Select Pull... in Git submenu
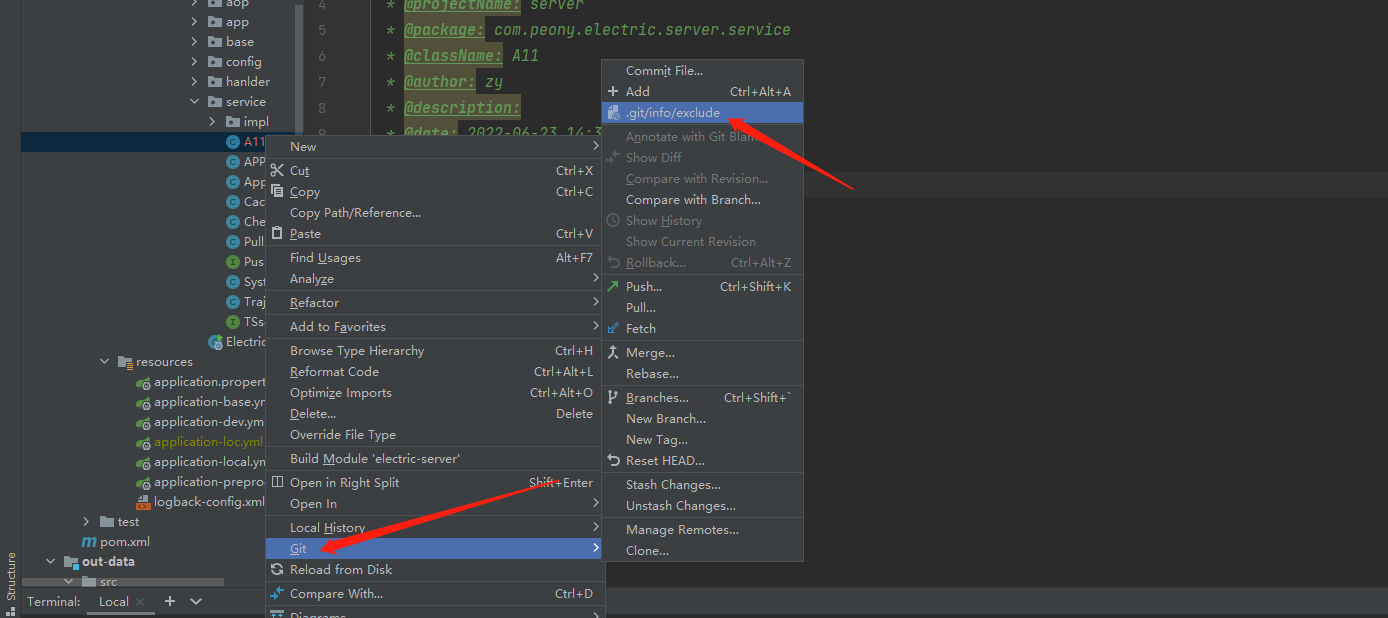 pyautogui.click(x=702, y=307)
